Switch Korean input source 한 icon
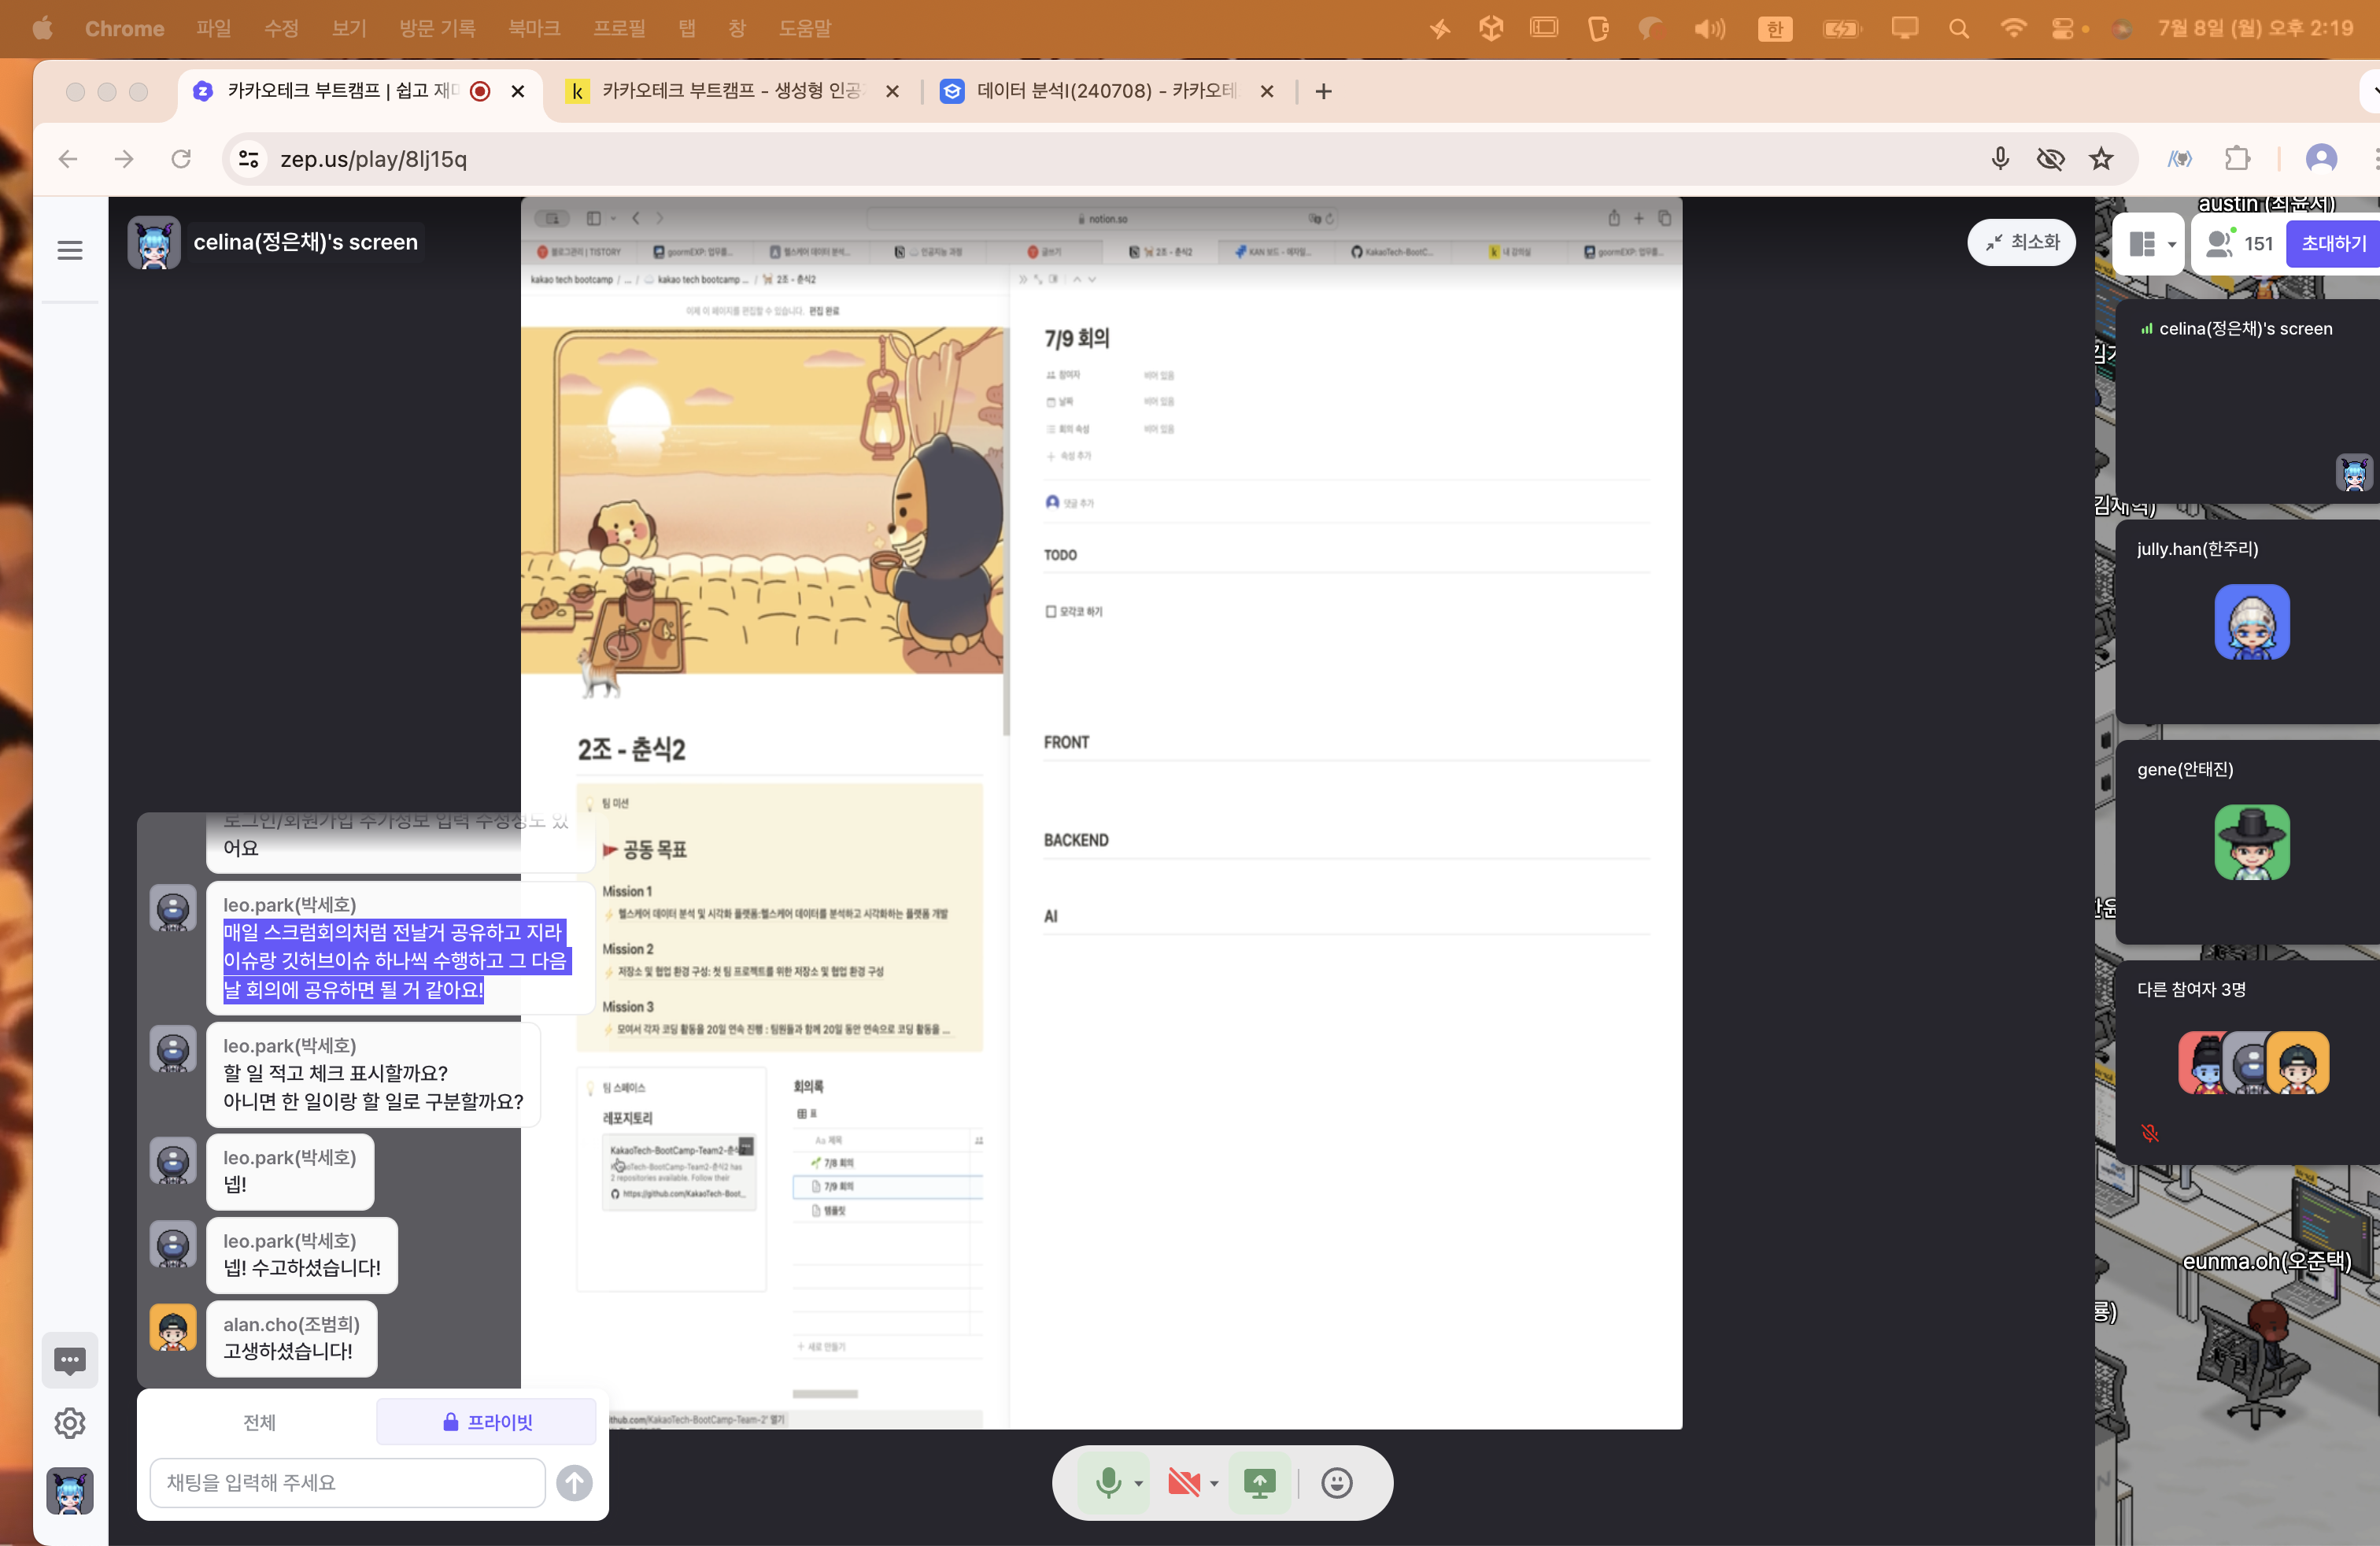The image size is (2380, 1546). (x=1775, y=28)
